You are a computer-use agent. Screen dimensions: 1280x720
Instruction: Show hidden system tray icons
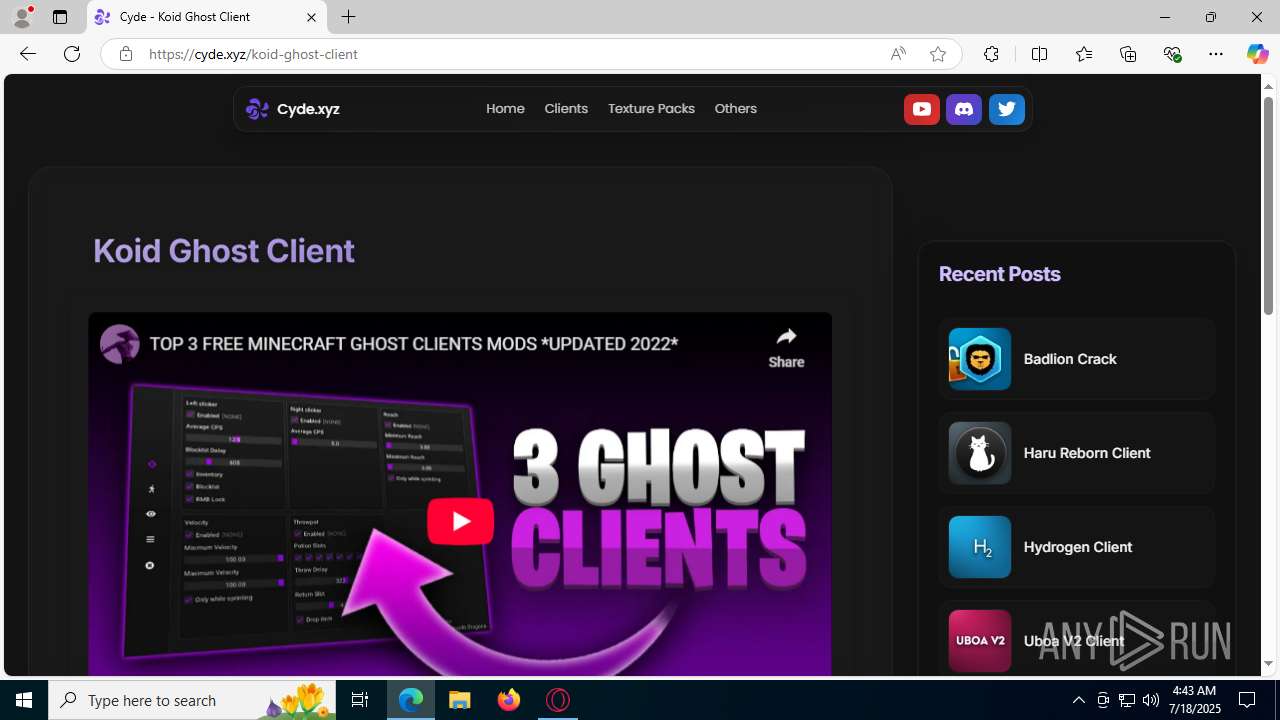(x=1078, y=700)
